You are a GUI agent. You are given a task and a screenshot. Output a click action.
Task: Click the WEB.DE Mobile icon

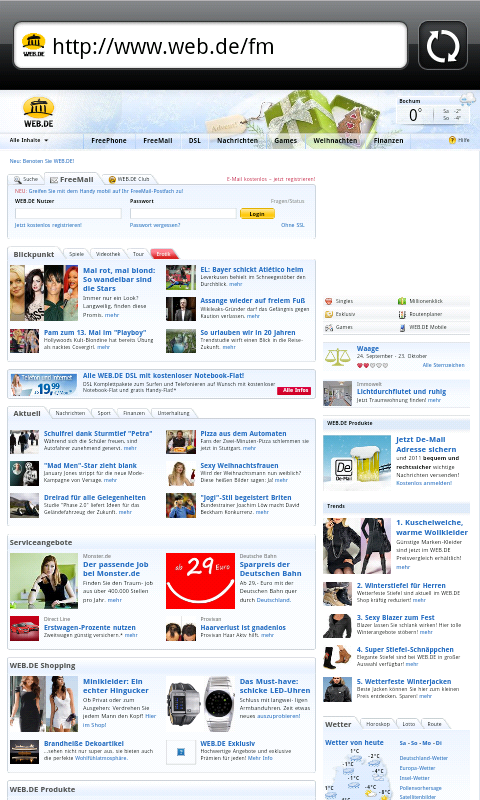click(x=402, y=327)
